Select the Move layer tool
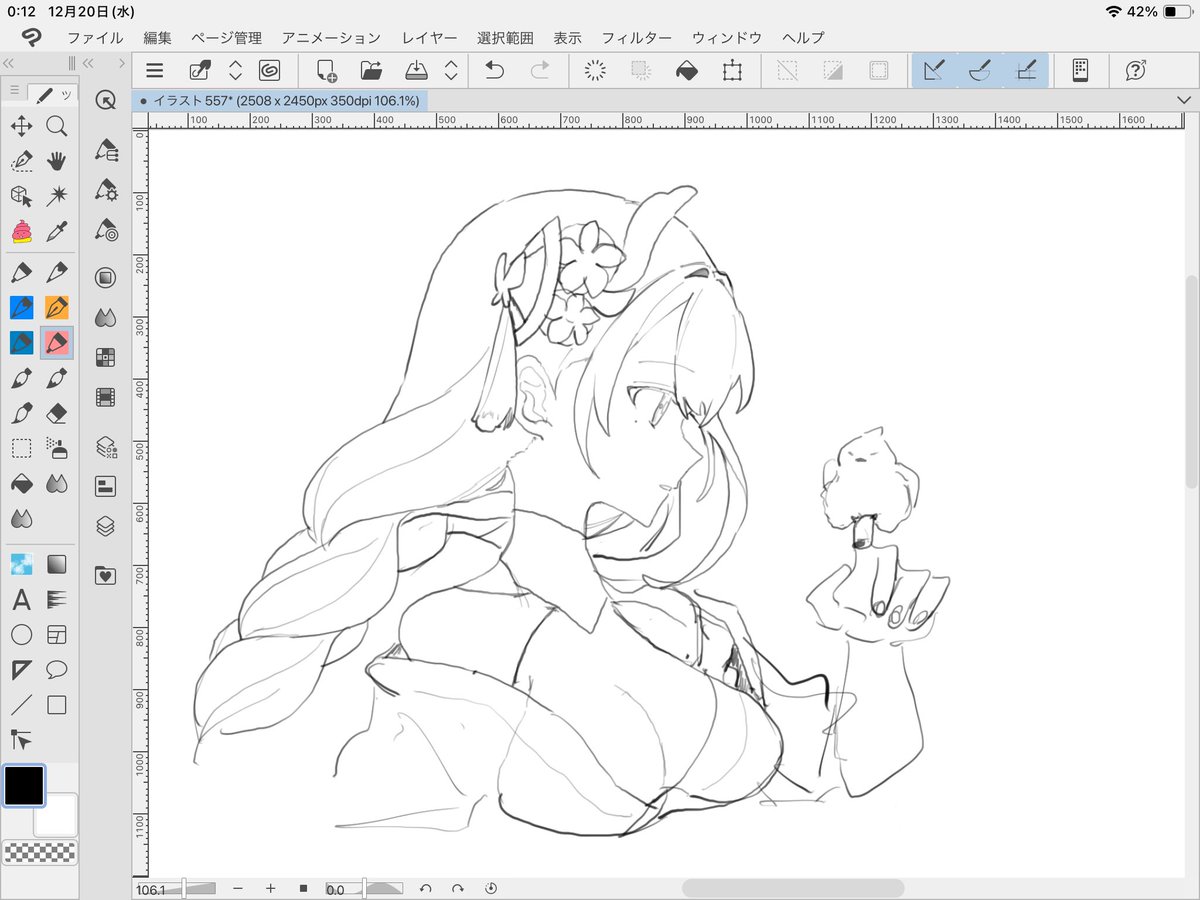Image resolution: width=1200 pixels, height=900 pixels. pyautogui.click(x=21, y=126)
